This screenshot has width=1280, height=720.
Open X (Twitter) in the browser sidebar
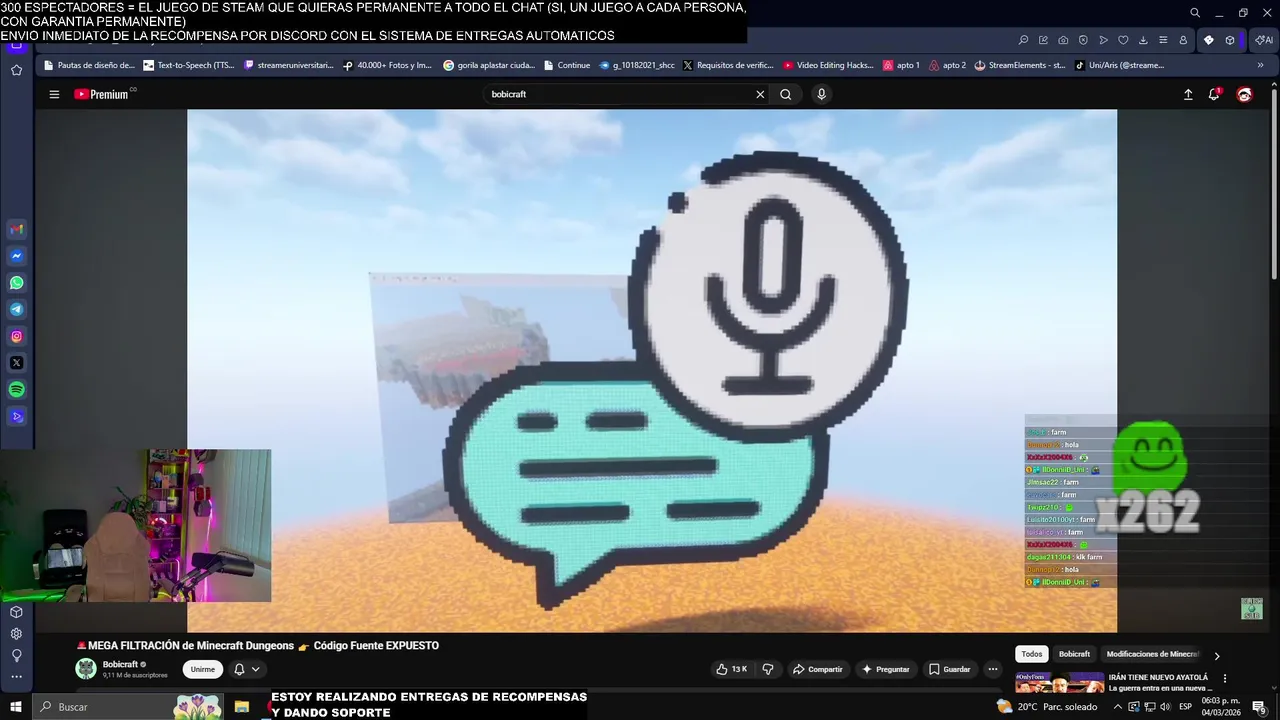click(16, 363)
